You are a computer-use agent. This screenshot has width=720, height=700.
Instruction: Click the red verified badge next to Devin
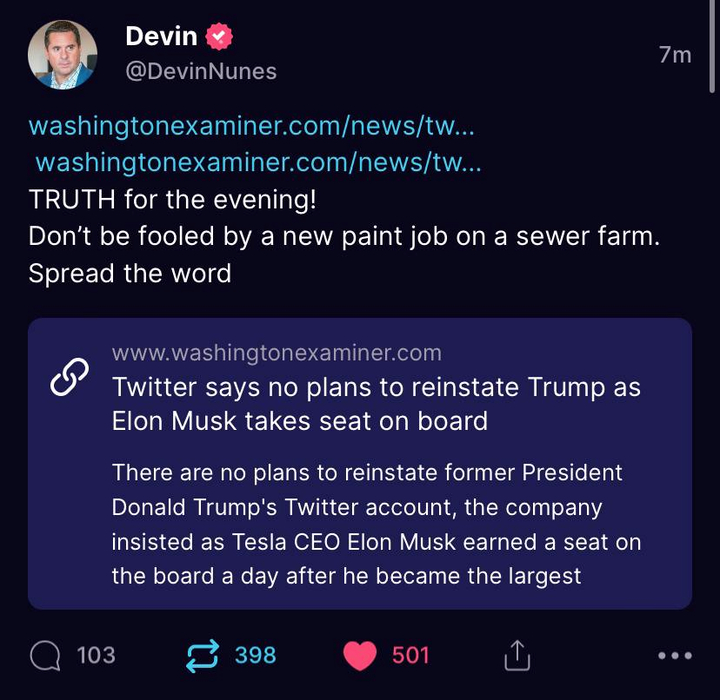click(x=220, y=38)
